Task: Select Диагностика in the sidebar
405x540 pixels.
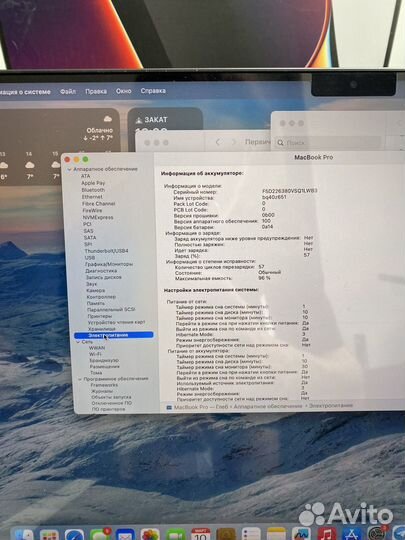Action: (101, 271)
